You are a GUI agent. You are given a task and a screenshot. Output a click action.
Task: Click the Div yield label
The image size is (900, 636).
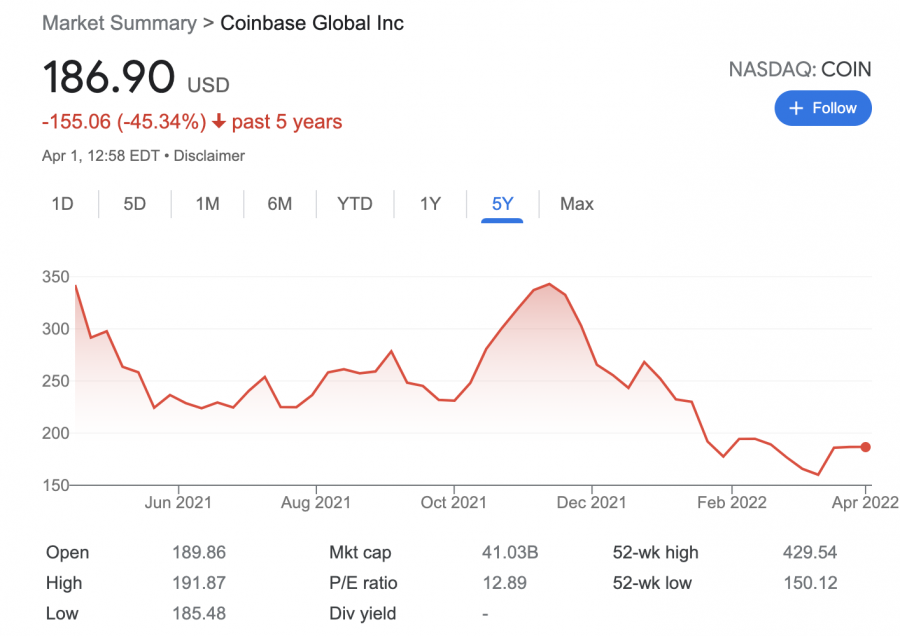(x=363, y=613)
